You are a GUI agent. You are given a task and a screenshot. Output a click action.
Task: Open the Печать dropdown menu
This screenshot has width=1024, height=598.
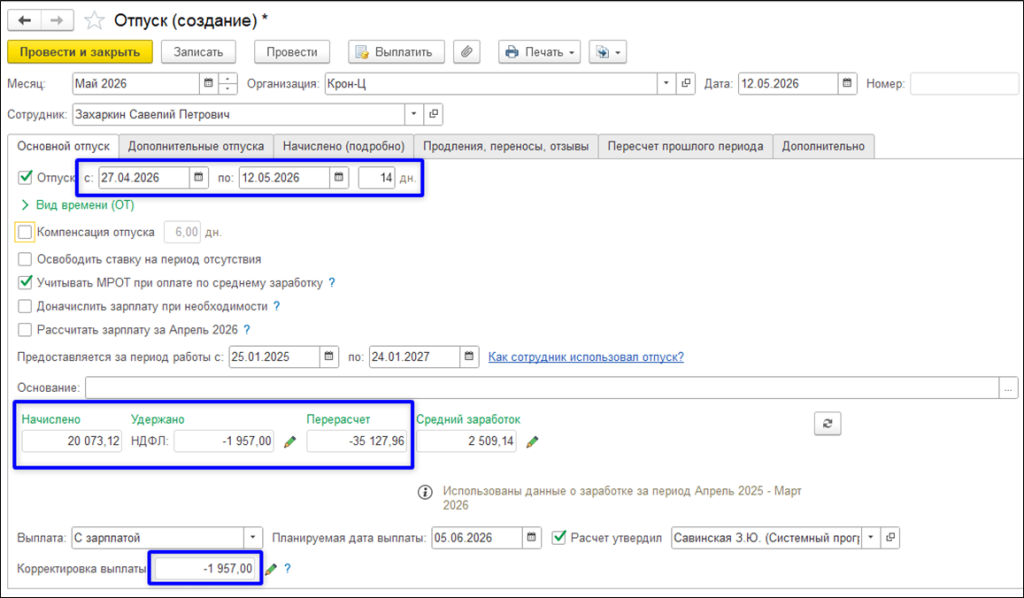539,52
